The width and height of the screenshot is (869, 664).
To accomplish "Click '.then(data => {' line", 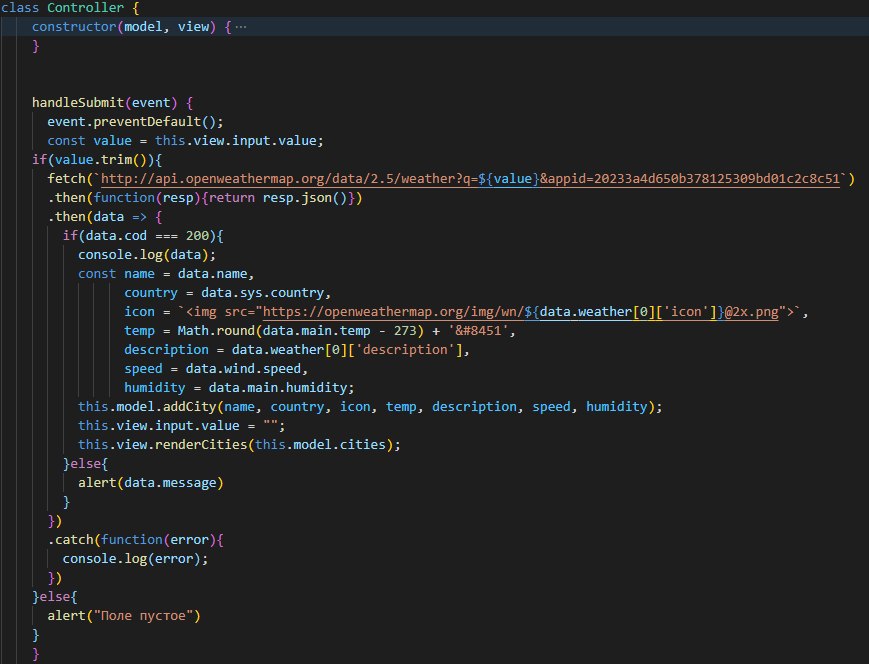I will coord(105,217).
